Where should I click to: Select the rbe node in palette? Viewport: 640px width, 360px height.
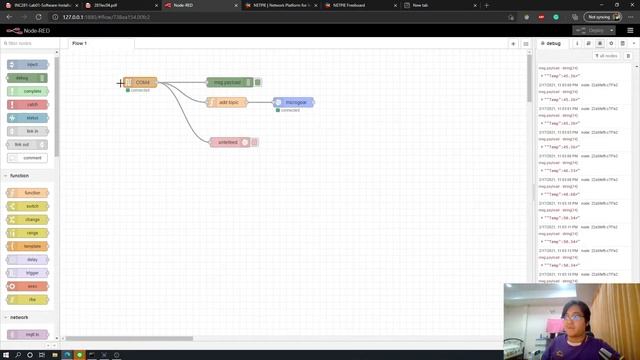(x=28, y=300)
